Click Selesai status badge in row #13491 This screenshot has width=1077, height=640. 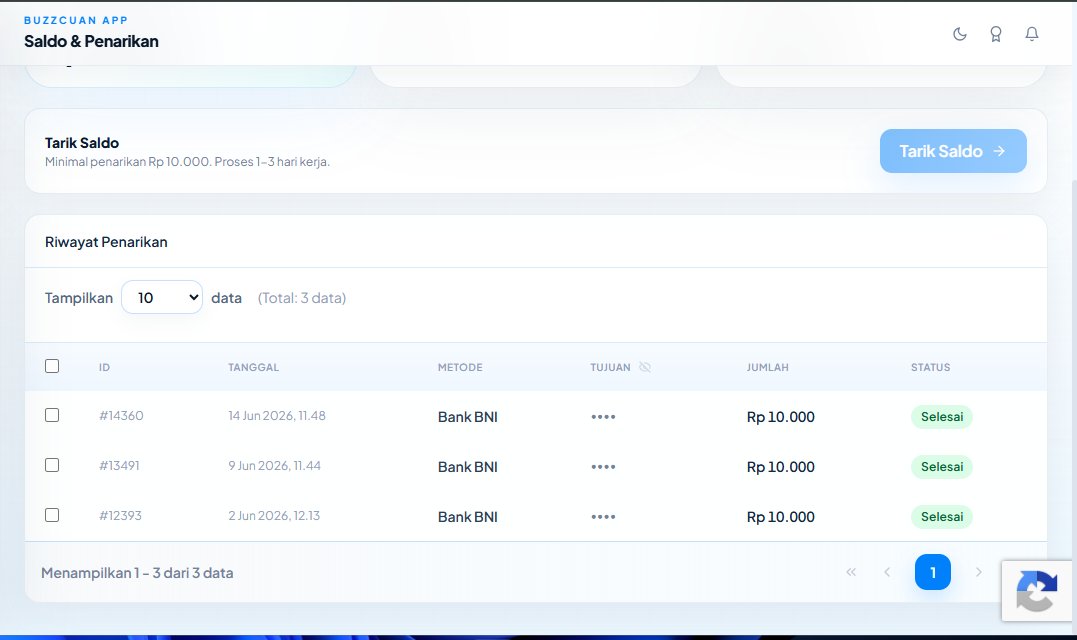(942, 467)
